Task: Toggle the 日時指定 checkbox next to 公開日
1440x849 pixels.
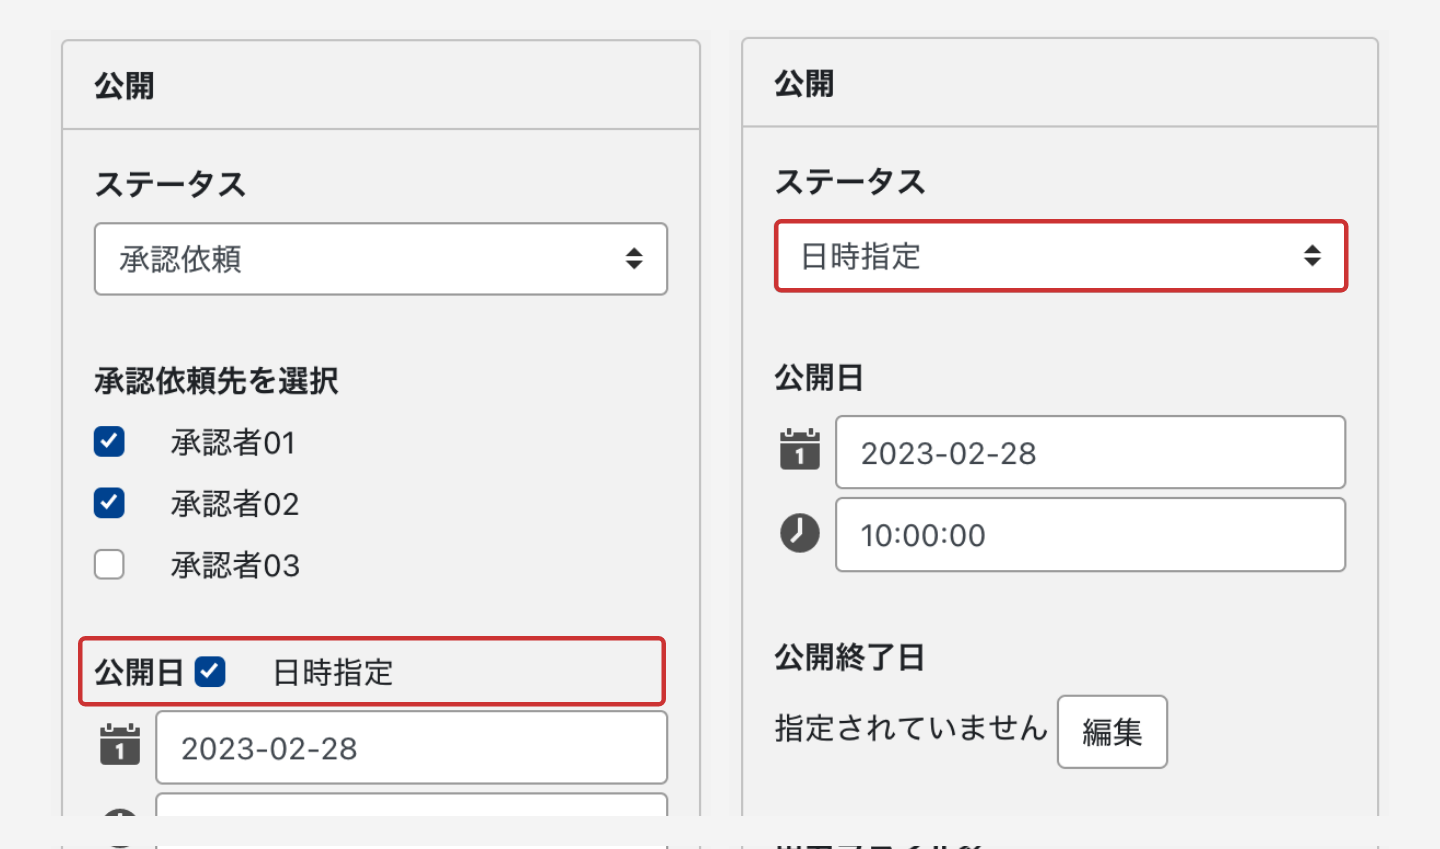Action: 210,671
